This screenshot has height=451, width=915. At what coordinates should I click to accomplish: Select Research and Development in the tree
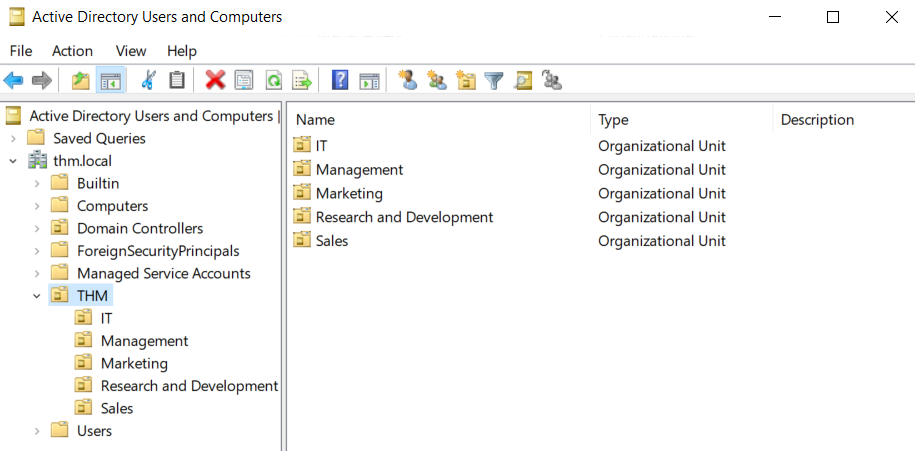(189, 386)
